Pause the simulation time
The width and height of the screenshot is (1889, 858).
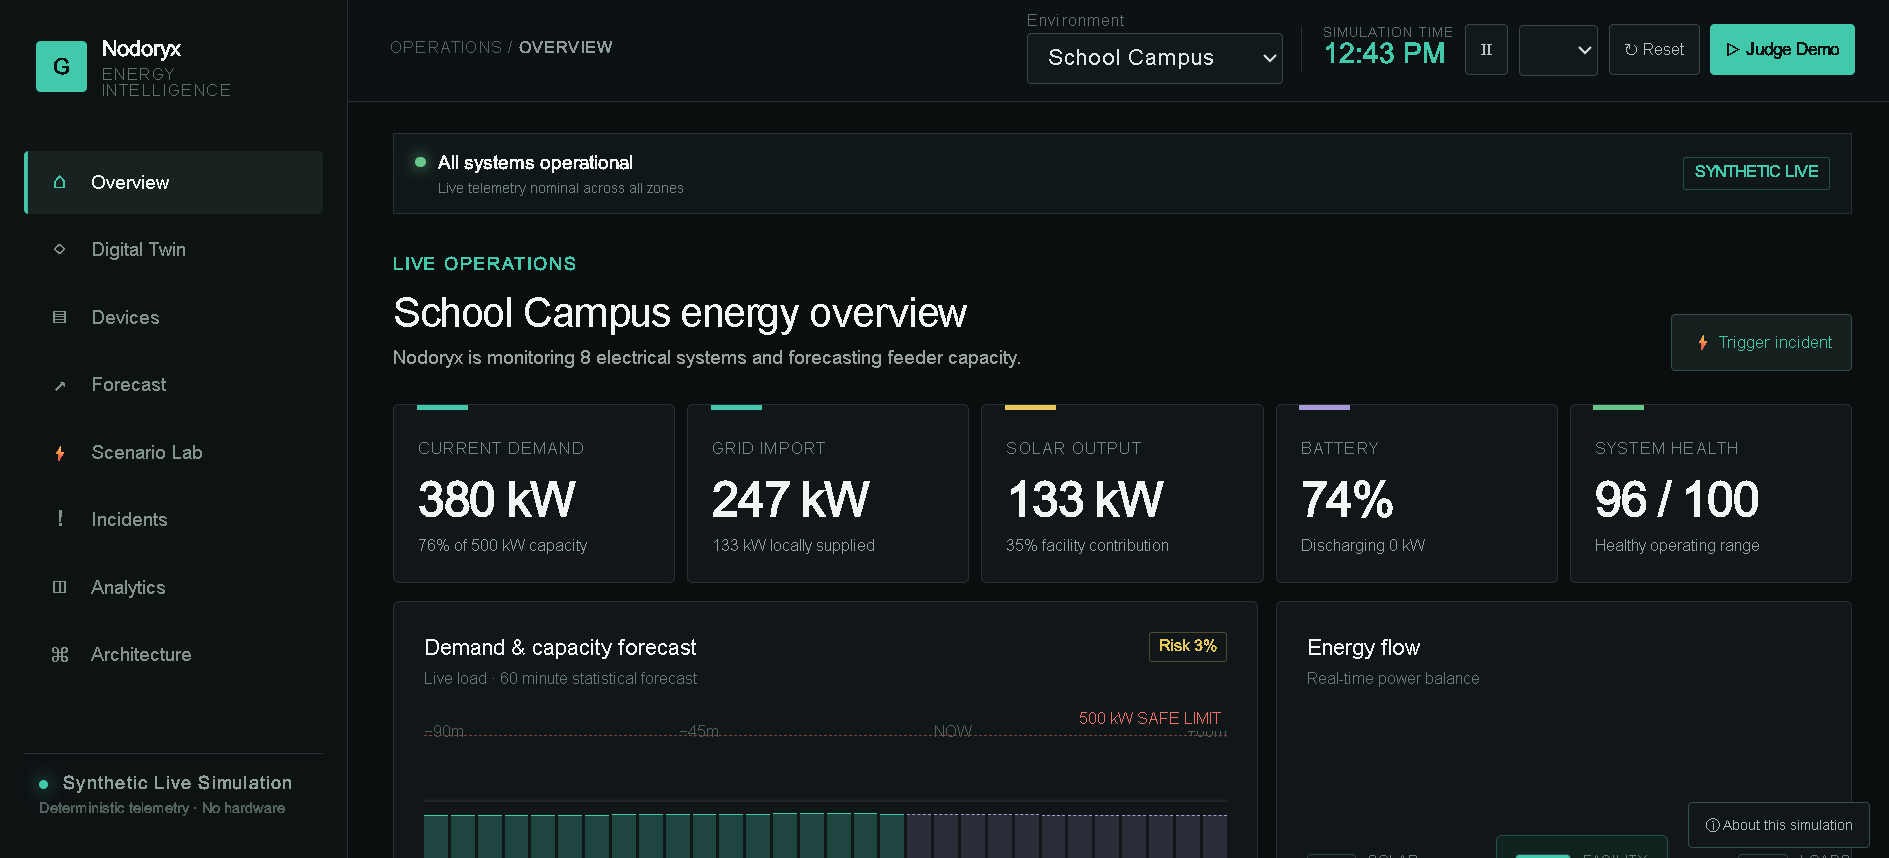click(1486, 50)
